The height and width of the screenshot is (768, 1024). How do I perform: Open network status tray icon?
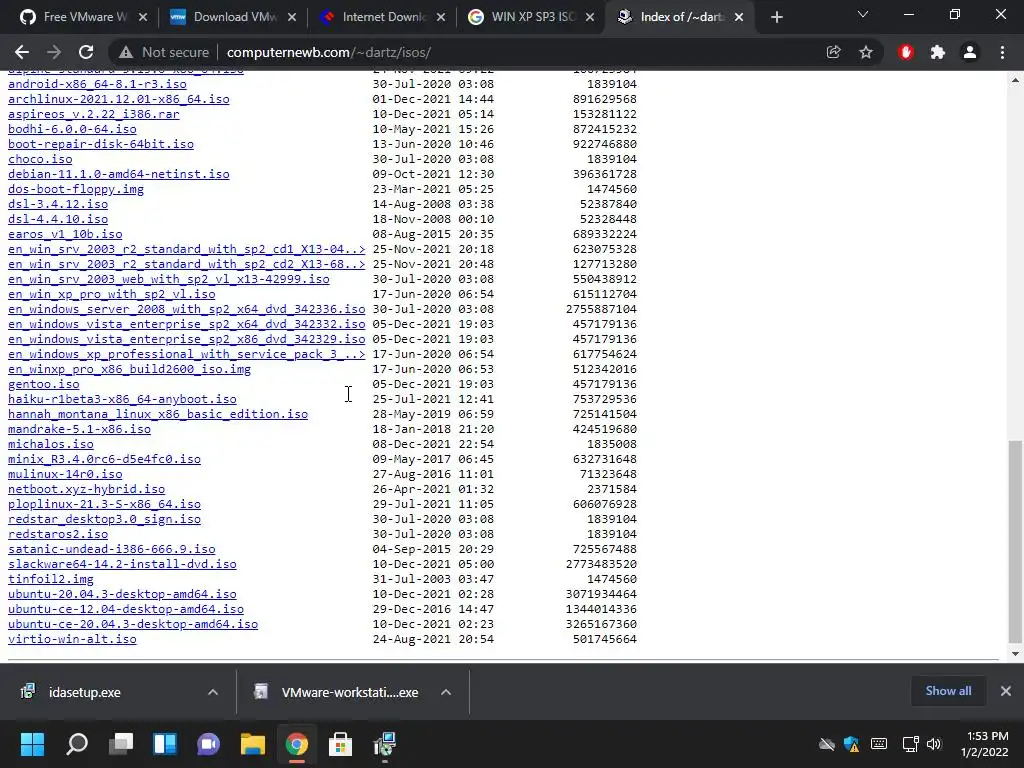click(x=910, y=744)
